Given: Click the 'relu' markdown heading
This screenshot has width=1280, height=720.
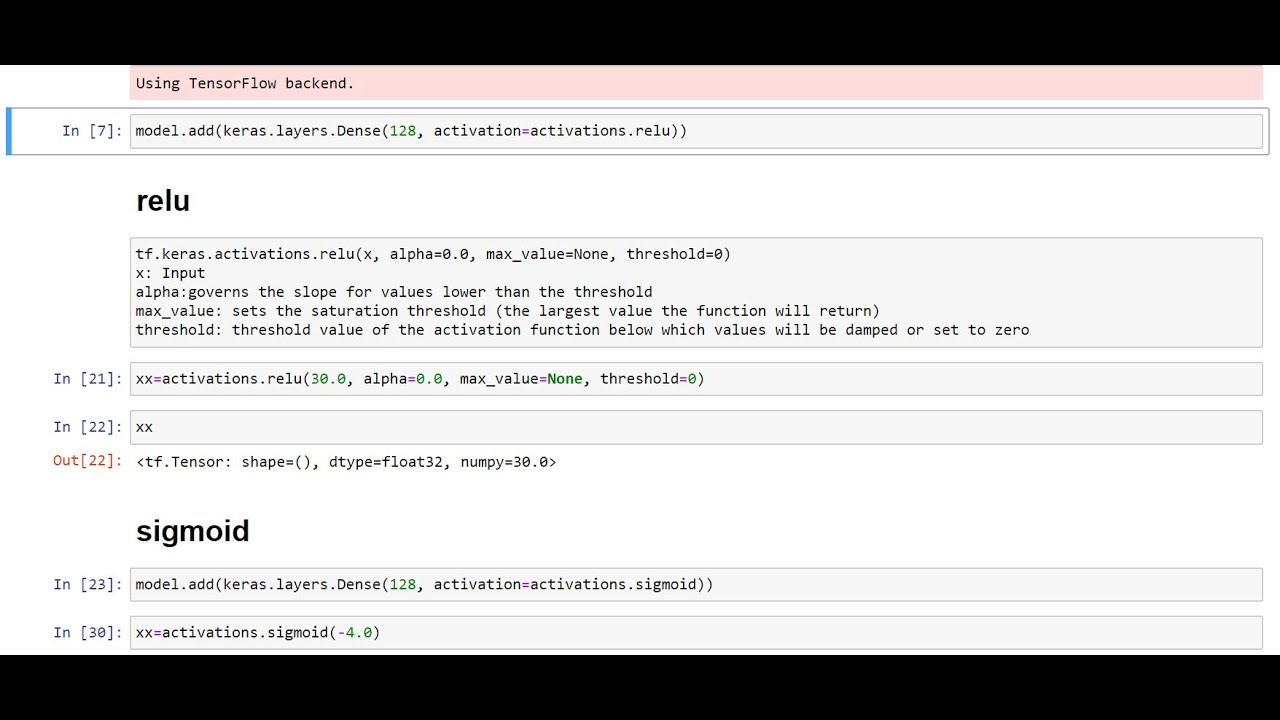Looking at the screenshot, I should (x=163, y=201).
